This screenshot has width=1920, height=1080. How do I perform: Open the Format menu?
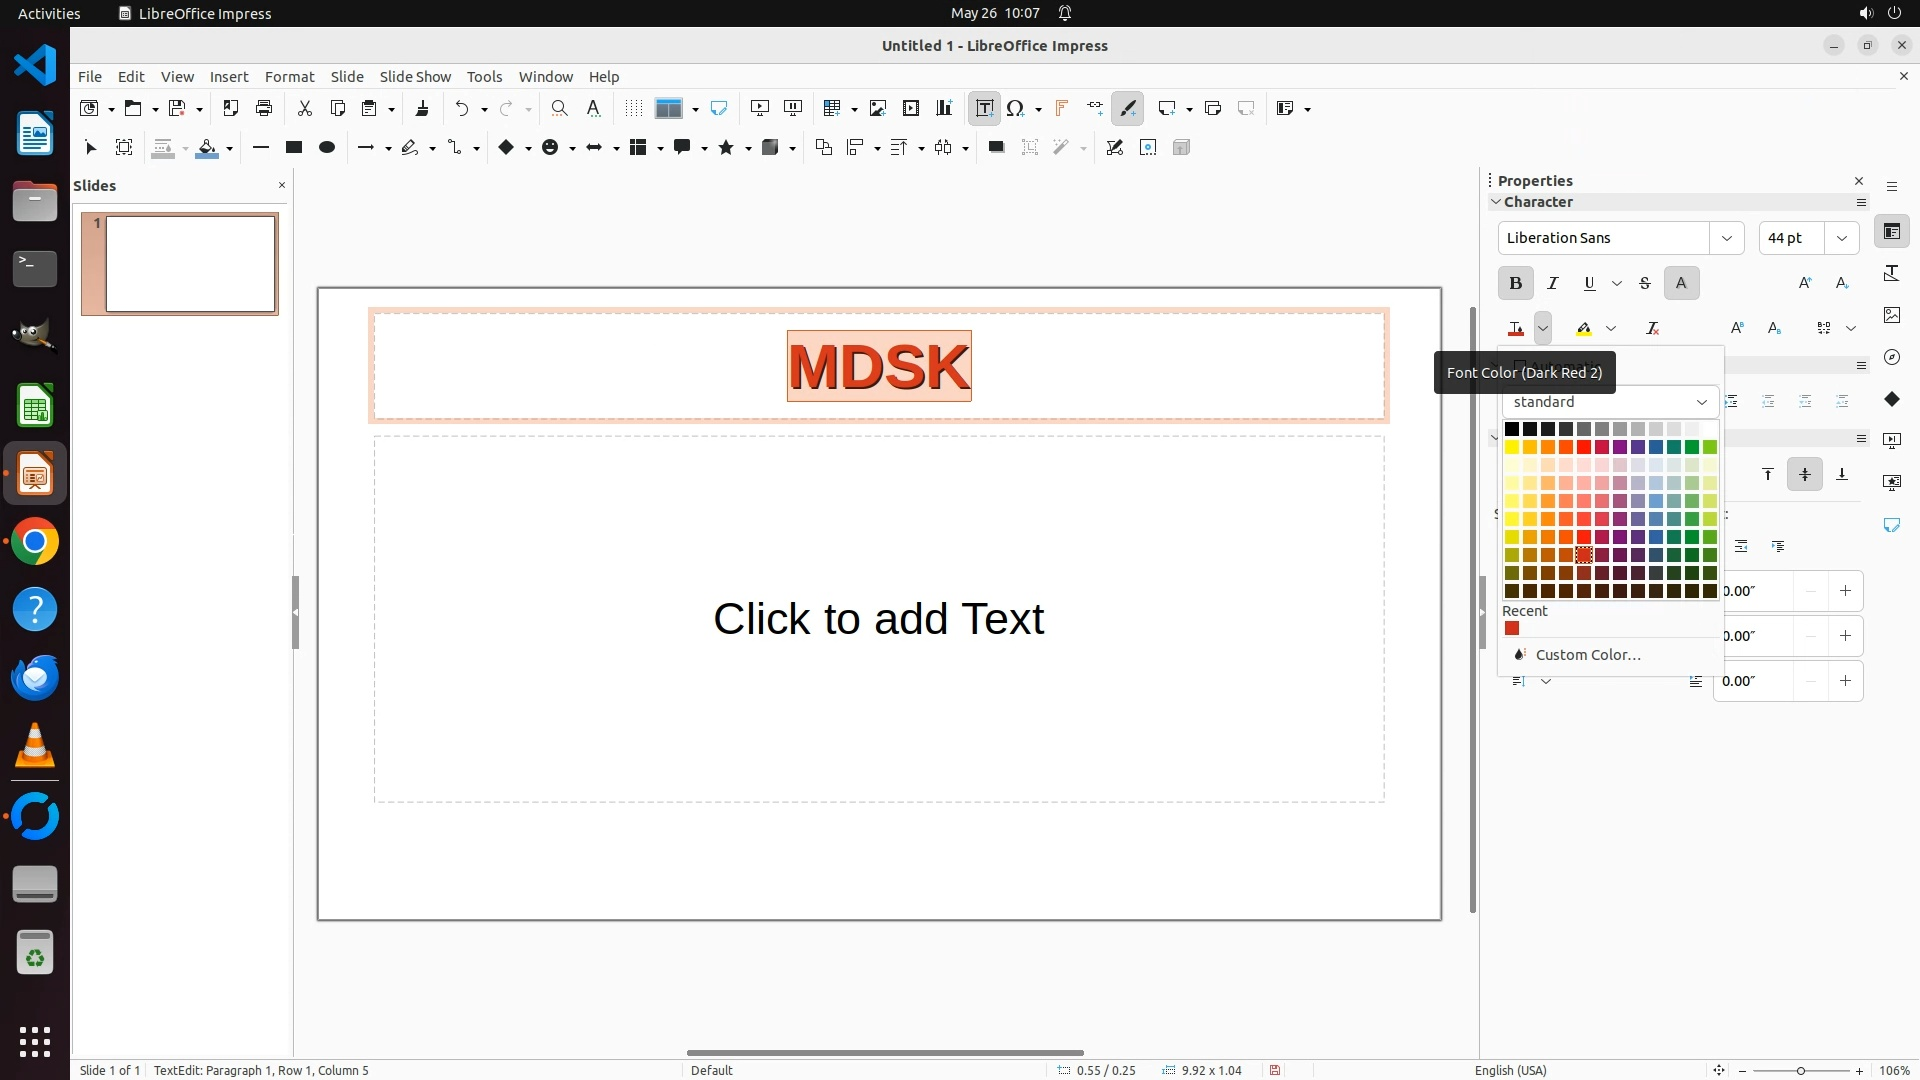(289, 76)
